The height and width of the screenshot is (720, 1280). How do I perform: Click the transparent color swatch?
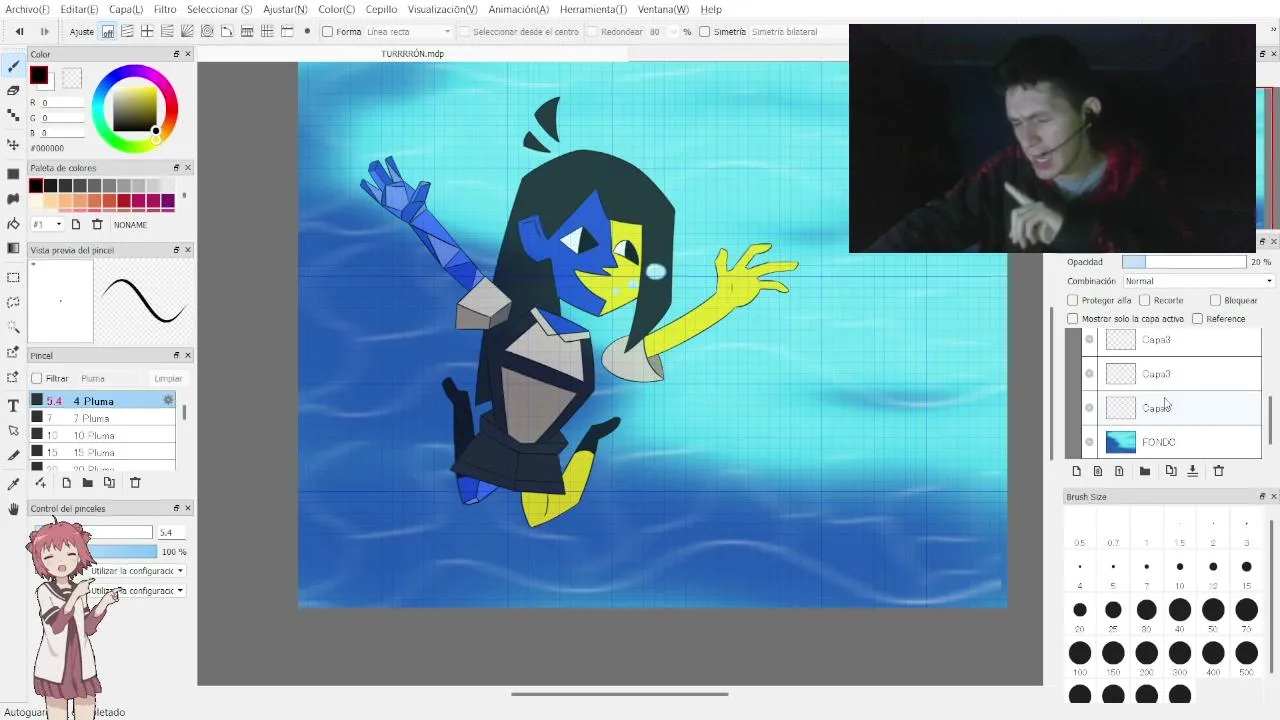click(x=71, y=78)
